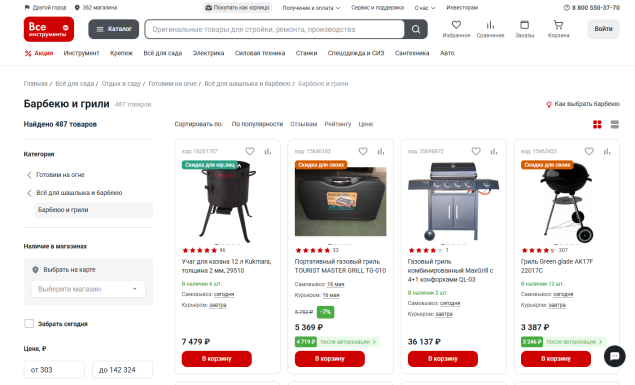Open Сервис и поддержка link
The image size is (635, 385).
(x=377, y=8)
